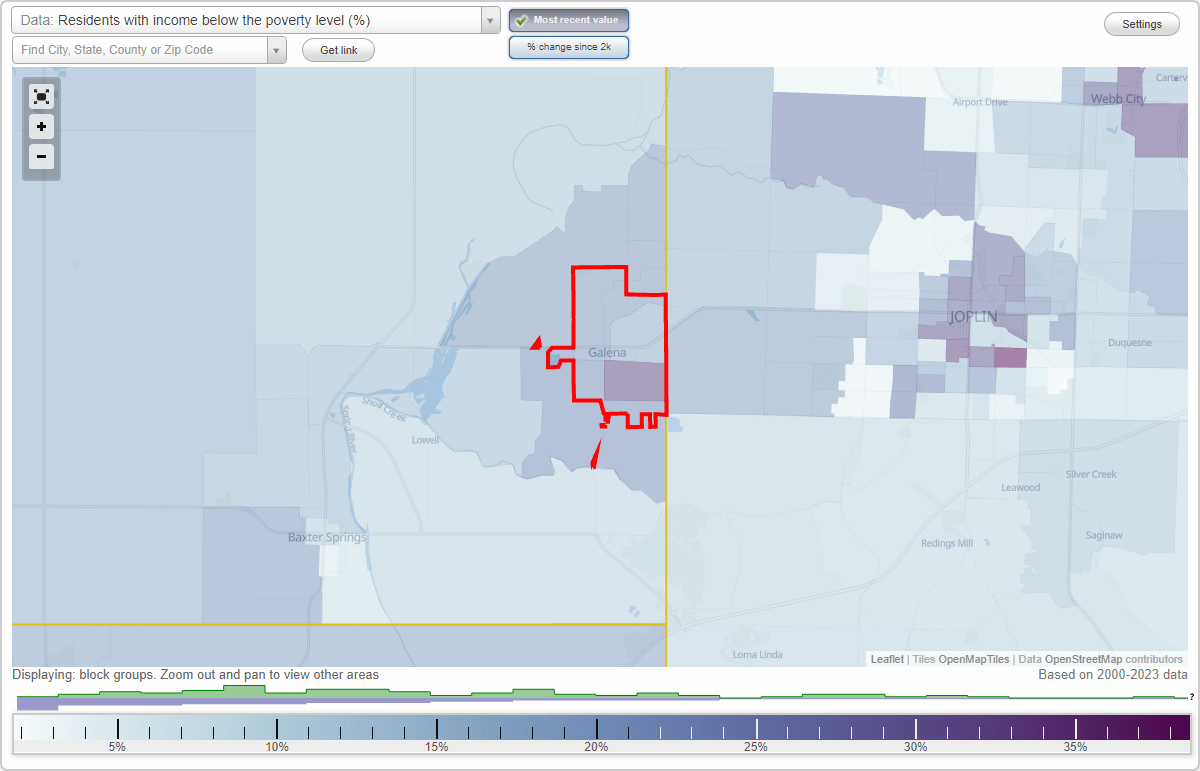Zoom in using the plus icon
1200x771 pixels.
click(x=41, y=127)
